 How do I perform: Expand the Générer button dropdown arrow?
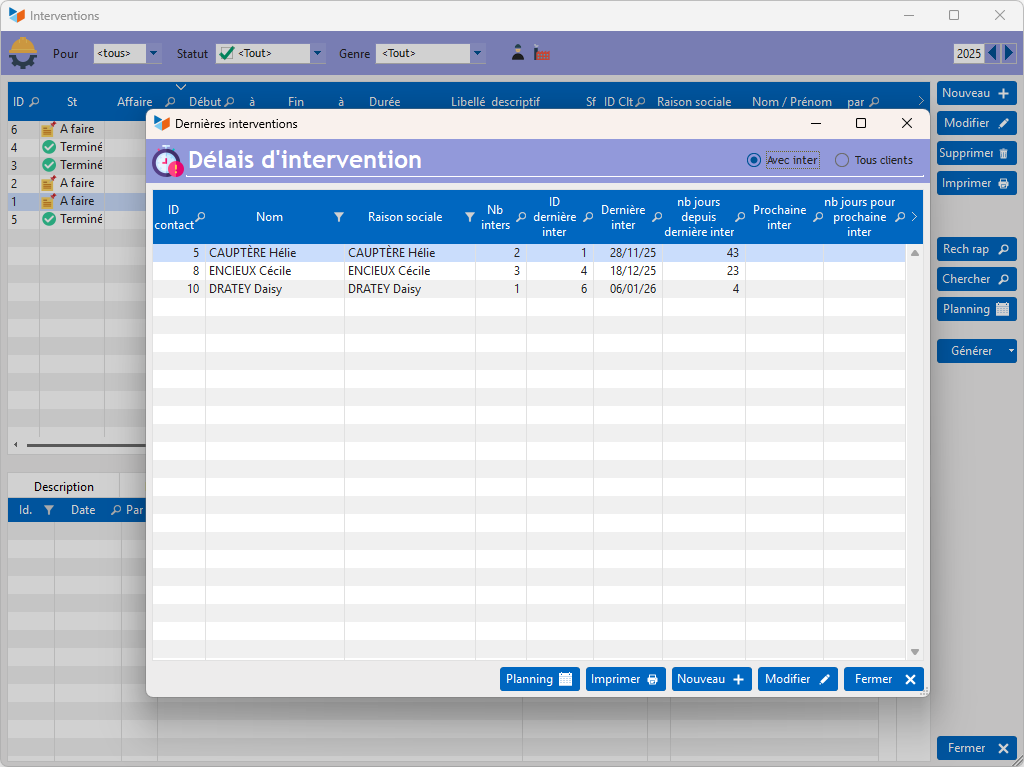point(1011,351)
